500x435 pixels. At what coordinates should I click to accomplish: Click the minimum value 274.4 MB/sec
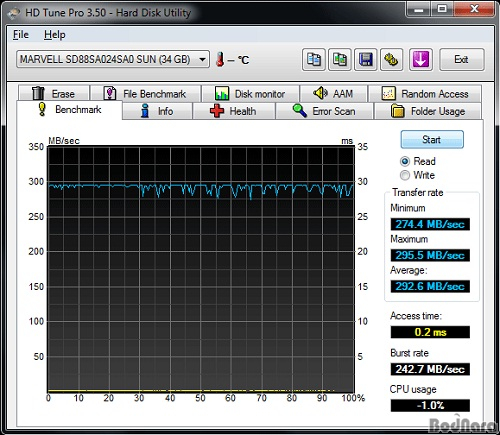tap(430, 224)
